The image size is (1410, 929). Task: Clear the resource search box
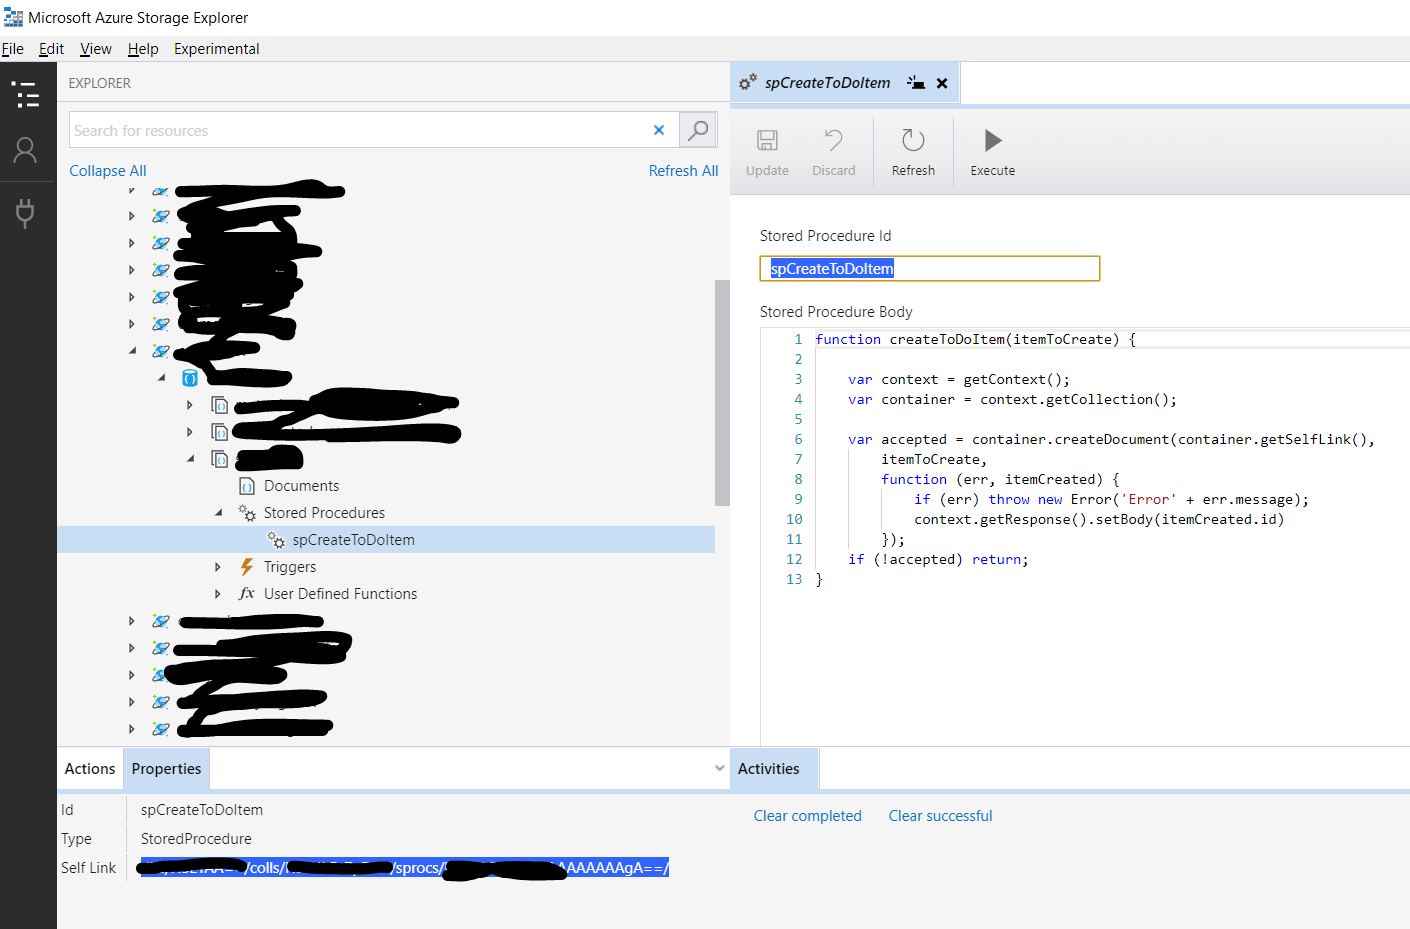coord(659,129)
